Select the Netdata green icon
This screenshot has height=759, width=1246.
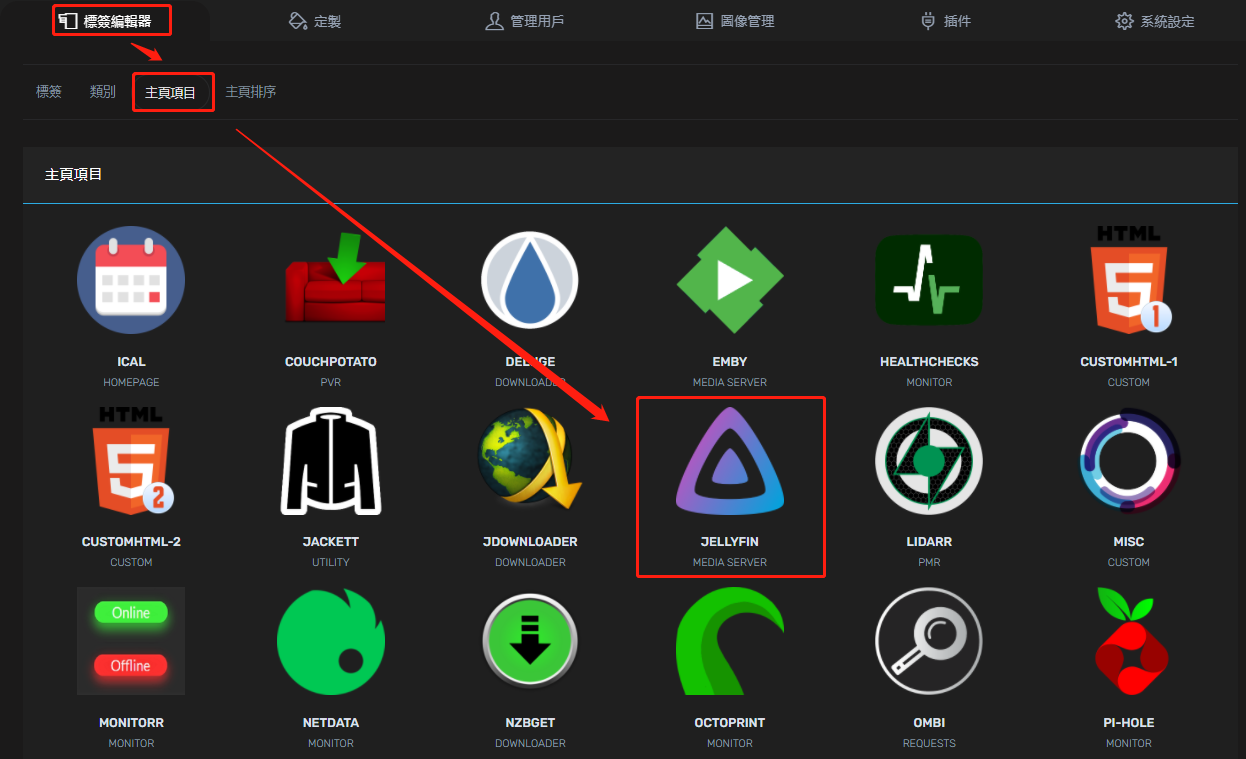click(x=331, y=641)
